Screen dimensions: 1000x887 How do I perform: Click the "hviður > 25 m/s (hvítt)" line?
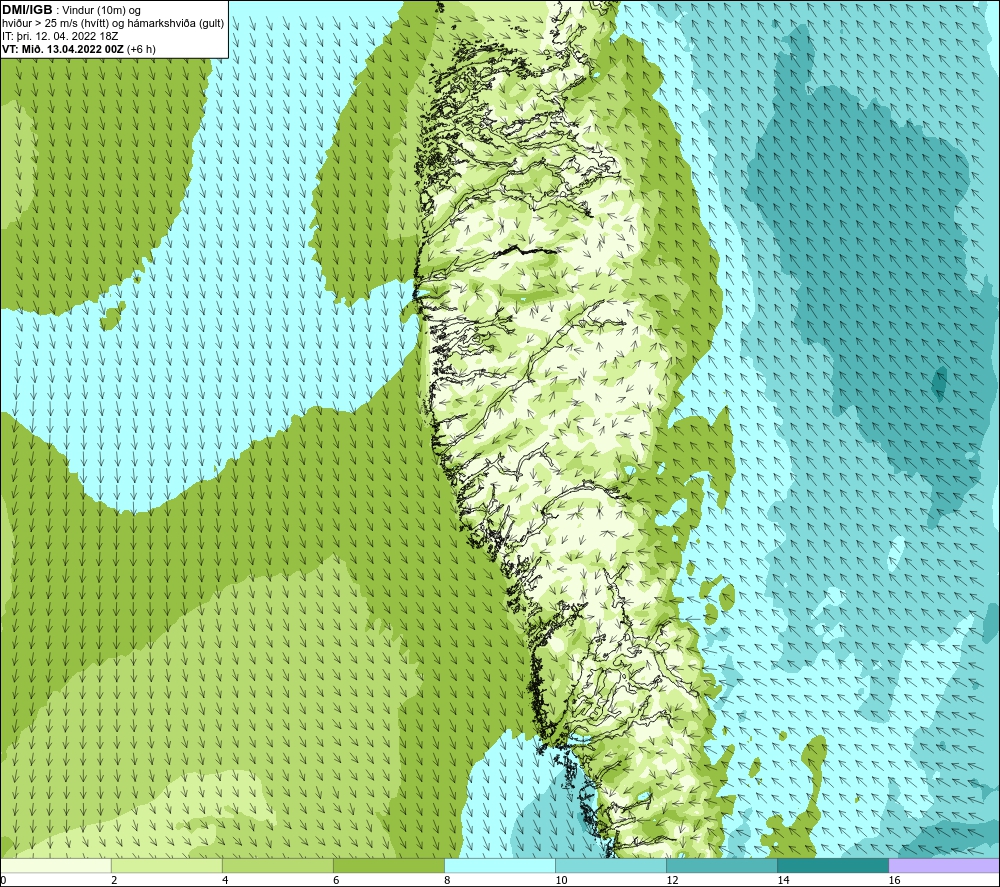click(55, 24)
